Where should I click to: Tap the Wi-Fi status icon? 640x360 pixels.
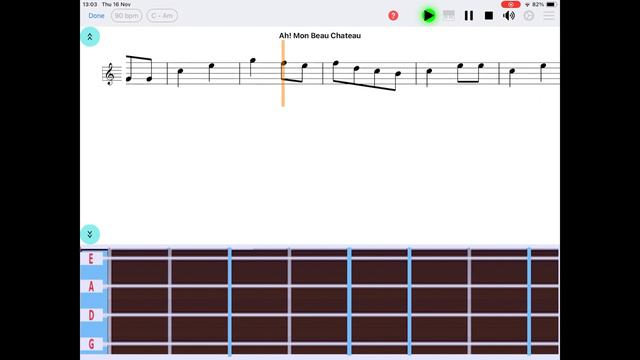527,4
